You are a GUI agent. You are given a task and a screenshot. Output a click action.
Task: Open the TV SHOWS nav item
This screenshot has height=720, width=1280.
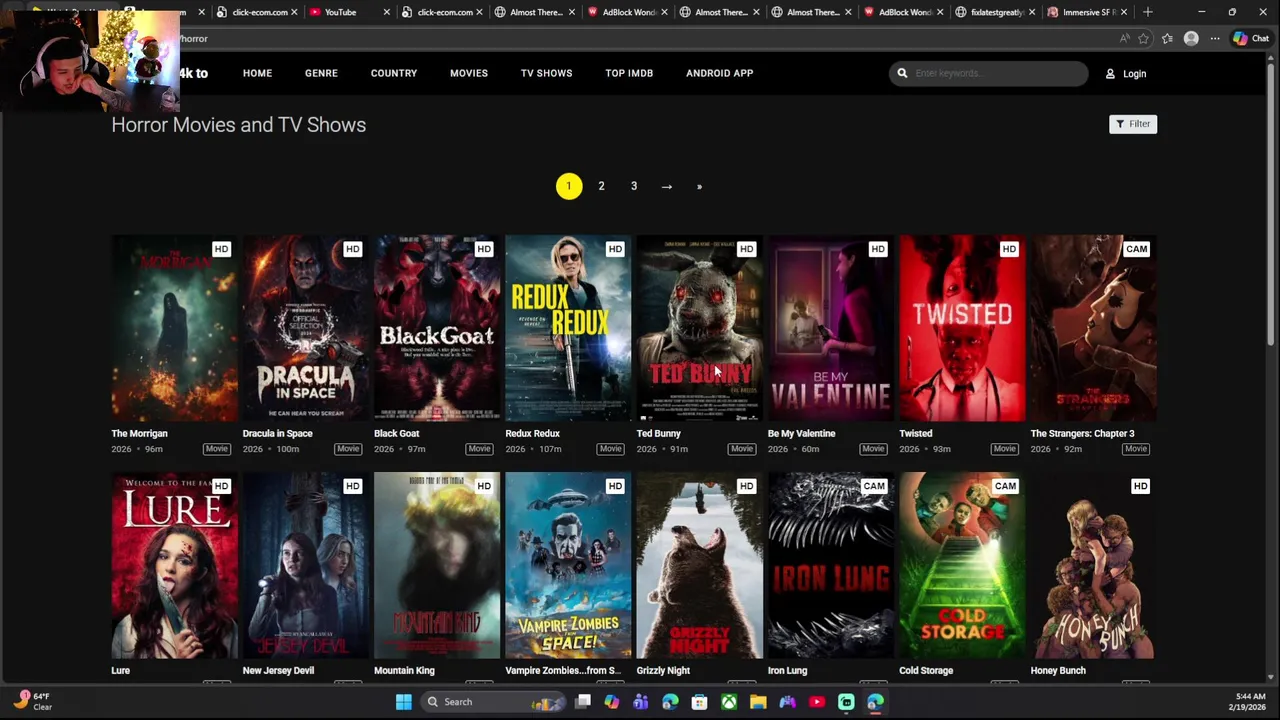546,73
